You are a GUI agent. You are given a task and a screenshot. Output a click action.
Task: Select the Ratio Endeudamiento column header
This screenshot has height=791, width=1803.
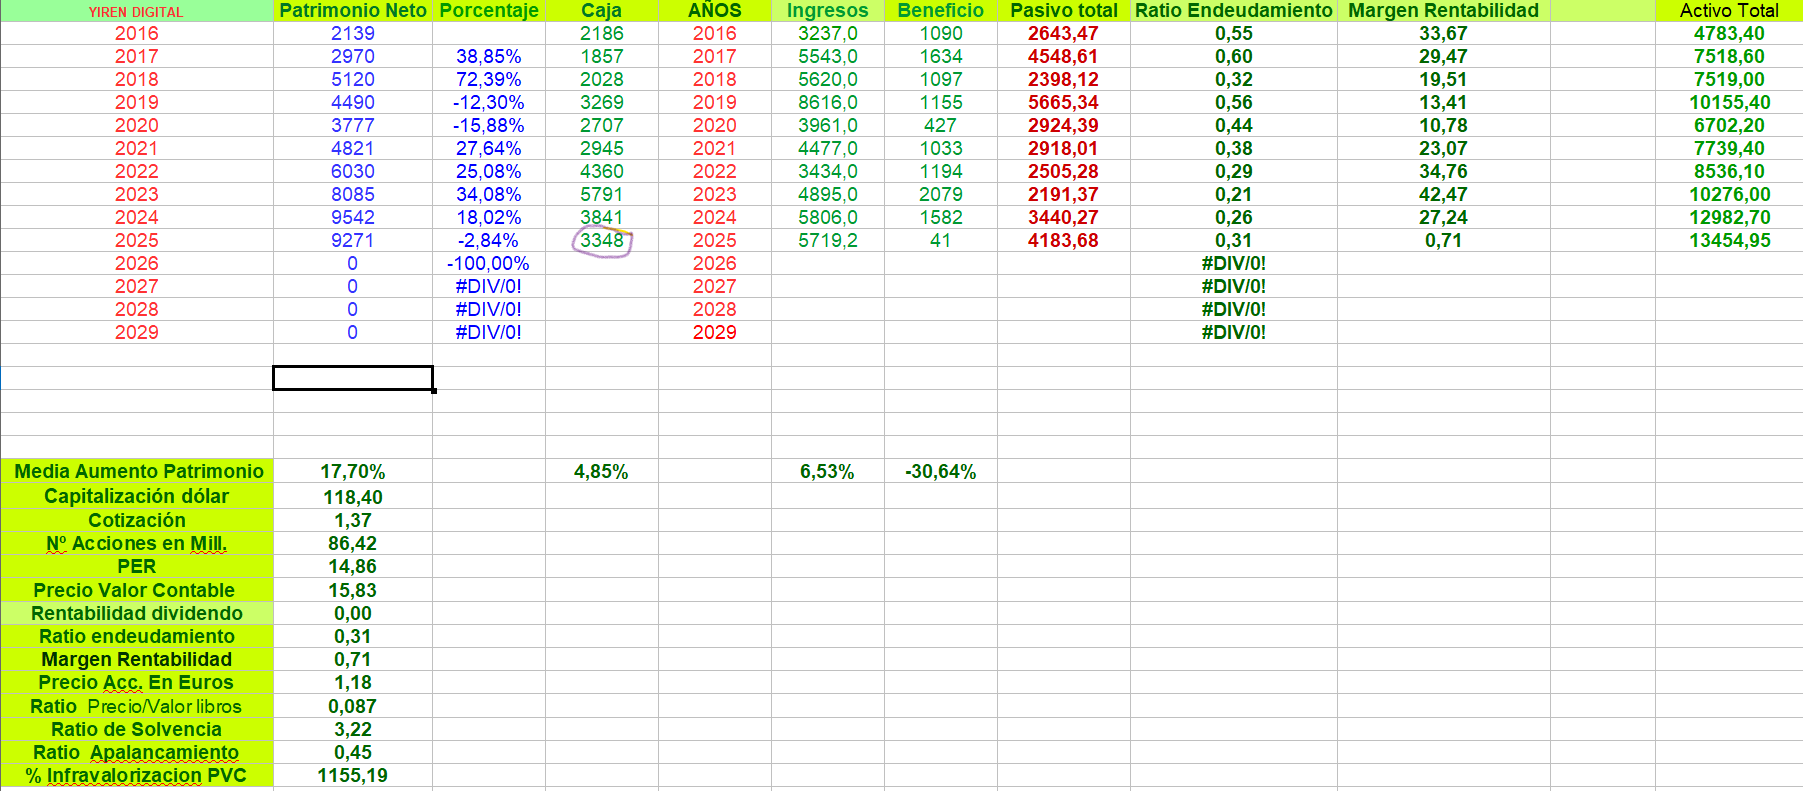[x=1234, y=11]
